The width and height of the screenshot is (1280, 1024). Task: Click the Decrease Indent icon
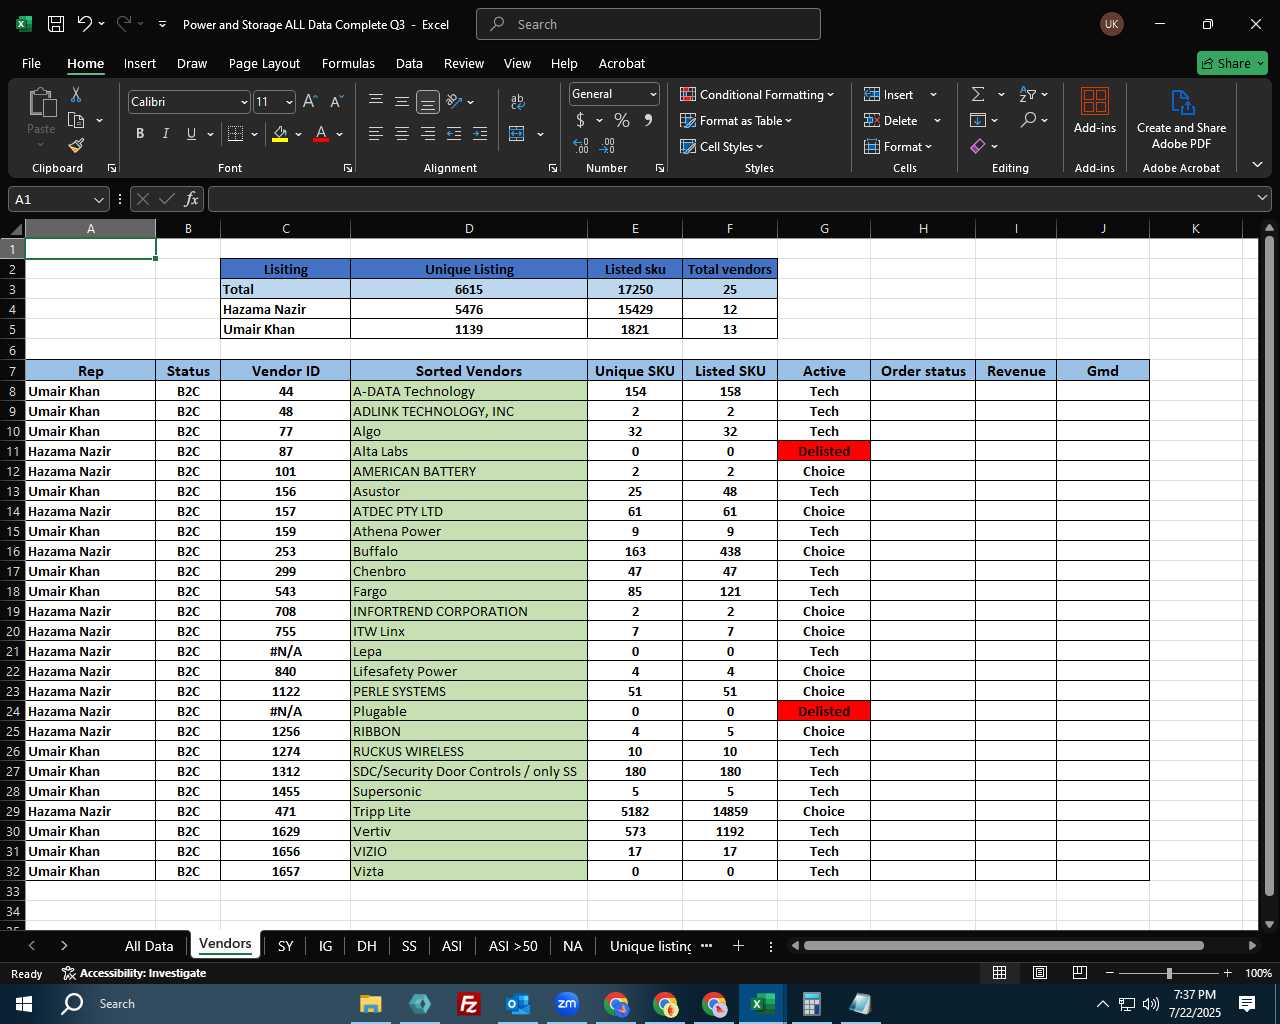point(454,134)
